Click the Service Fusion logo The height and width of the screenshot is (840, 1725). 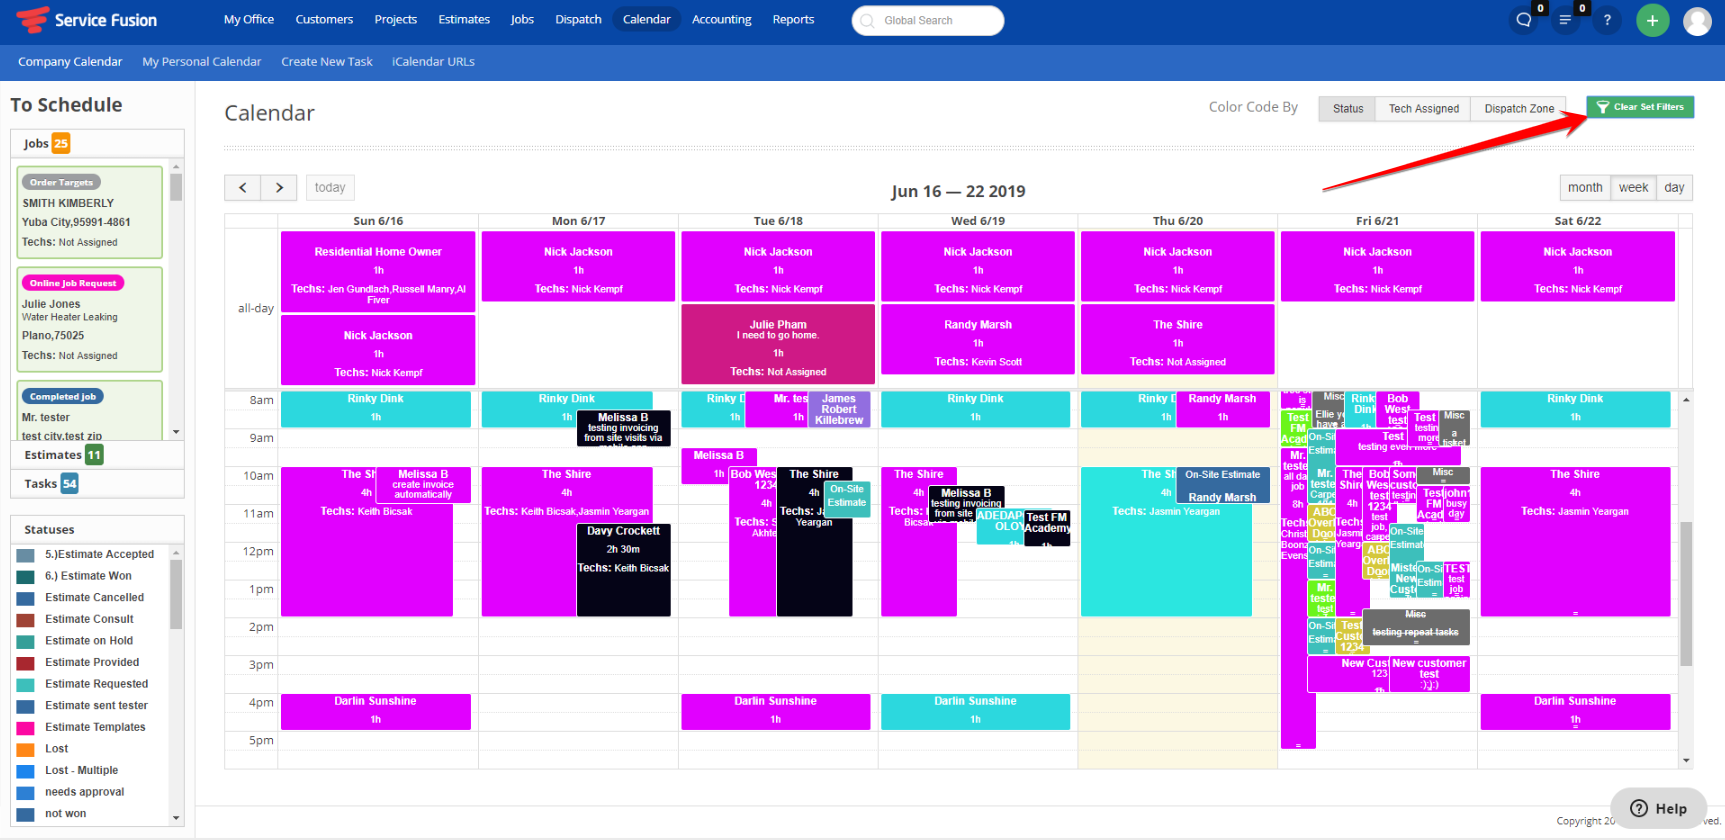(x=86, y=20)
